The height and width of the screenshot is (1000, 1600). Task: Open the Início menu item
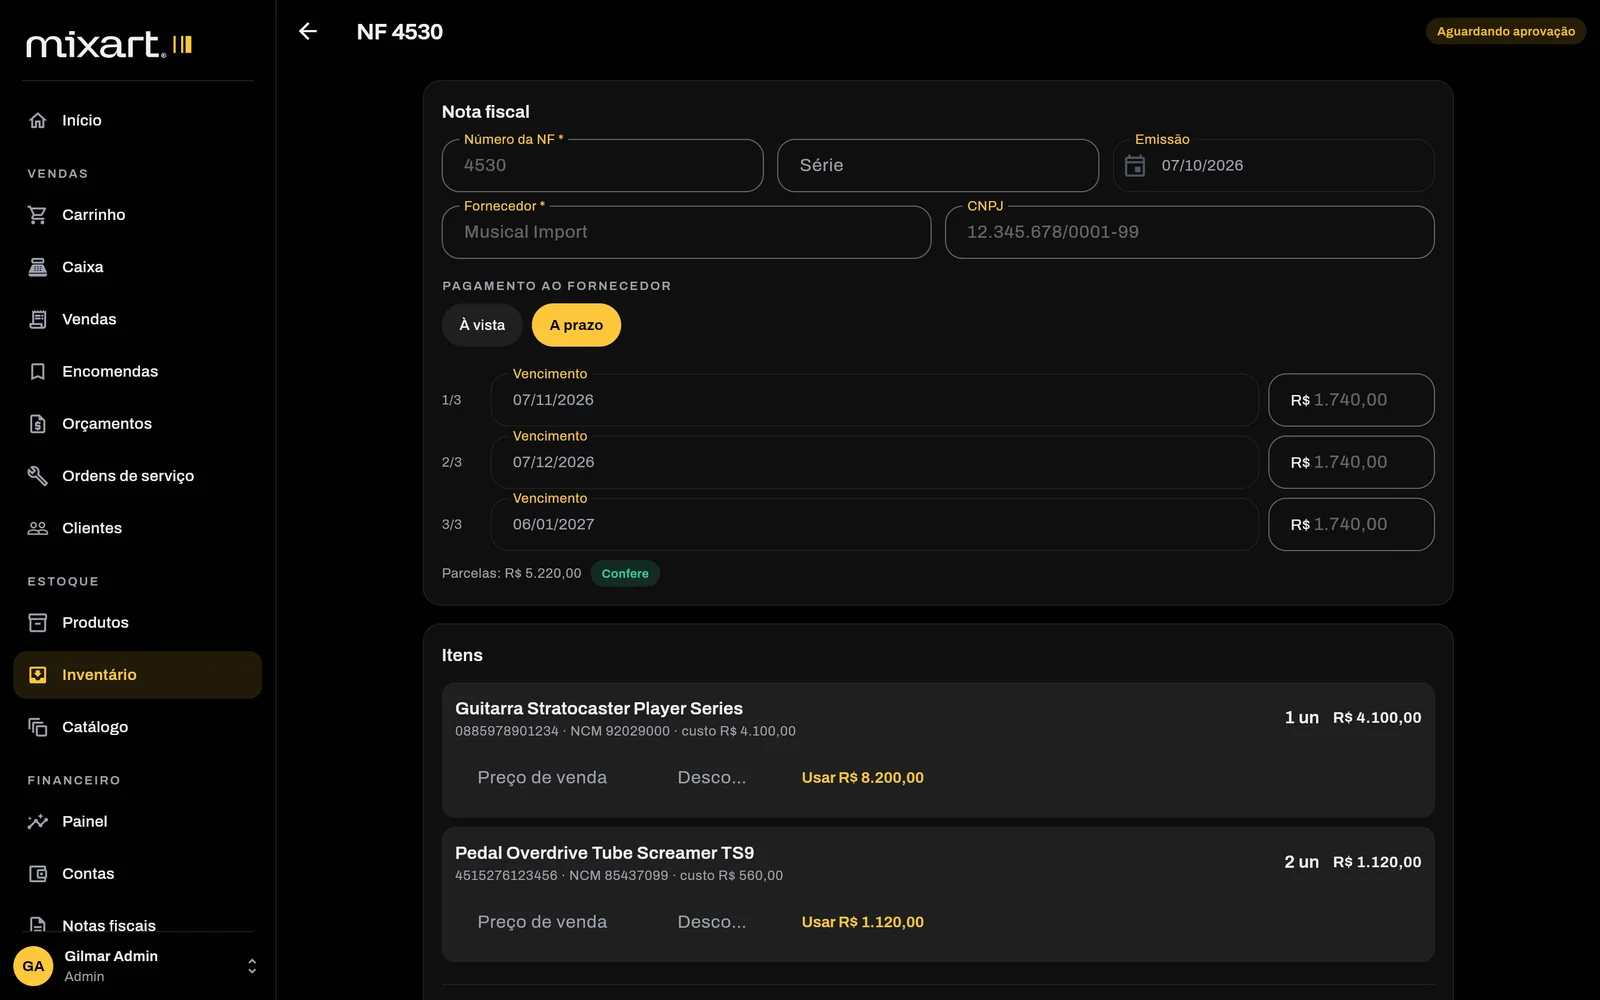138,120
